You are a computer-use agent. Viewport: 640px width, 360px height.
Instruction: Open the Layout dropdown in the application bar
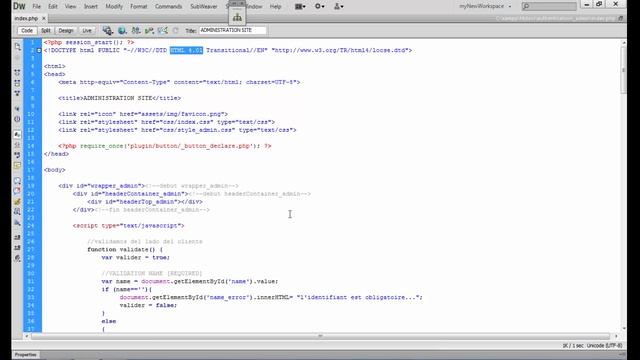click(x=300, y=6)
